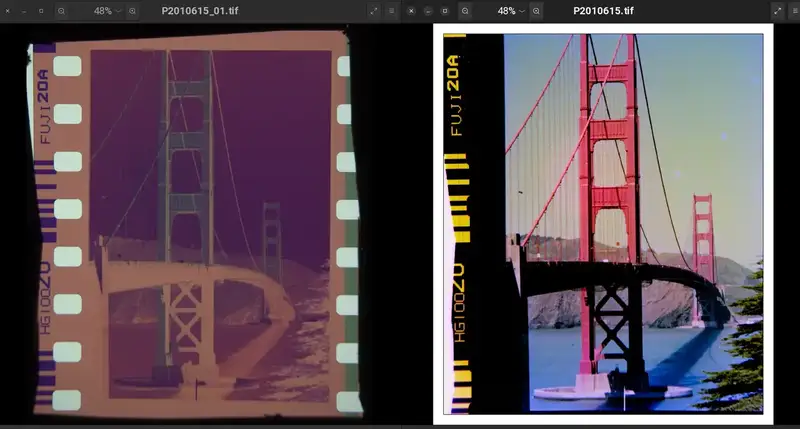
Task: Minimize the P2010615.tif window
Action: coord(428,11)
